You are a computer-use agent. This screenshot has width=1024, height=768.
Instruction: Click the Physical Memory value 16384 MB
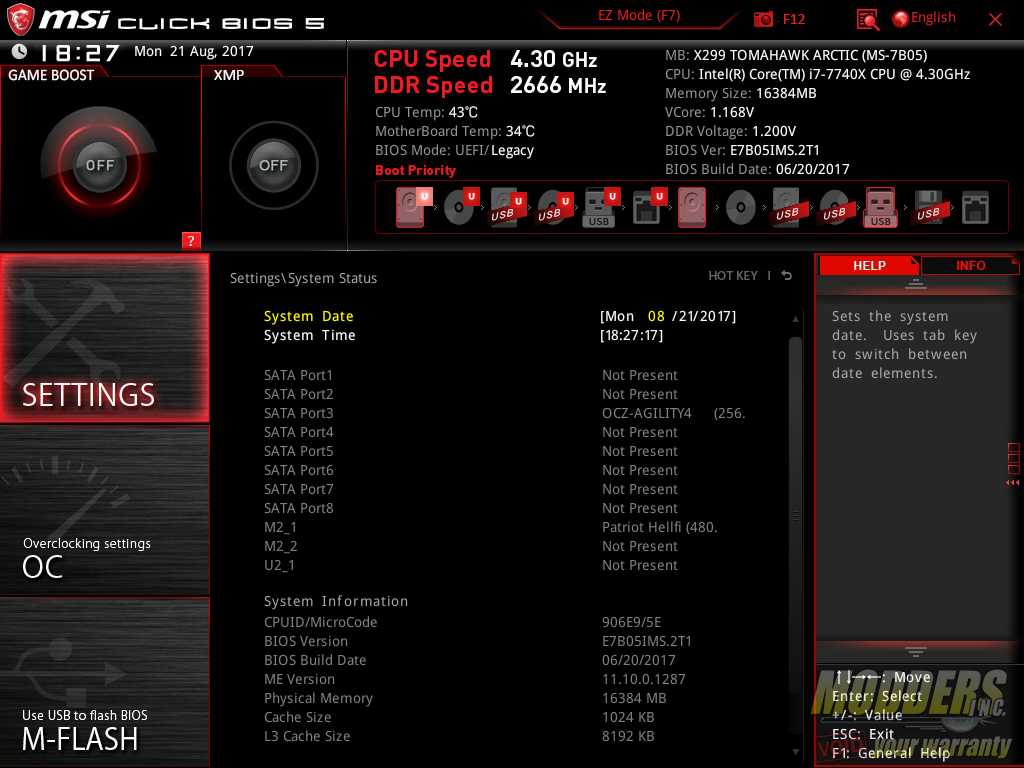point(633,698)
